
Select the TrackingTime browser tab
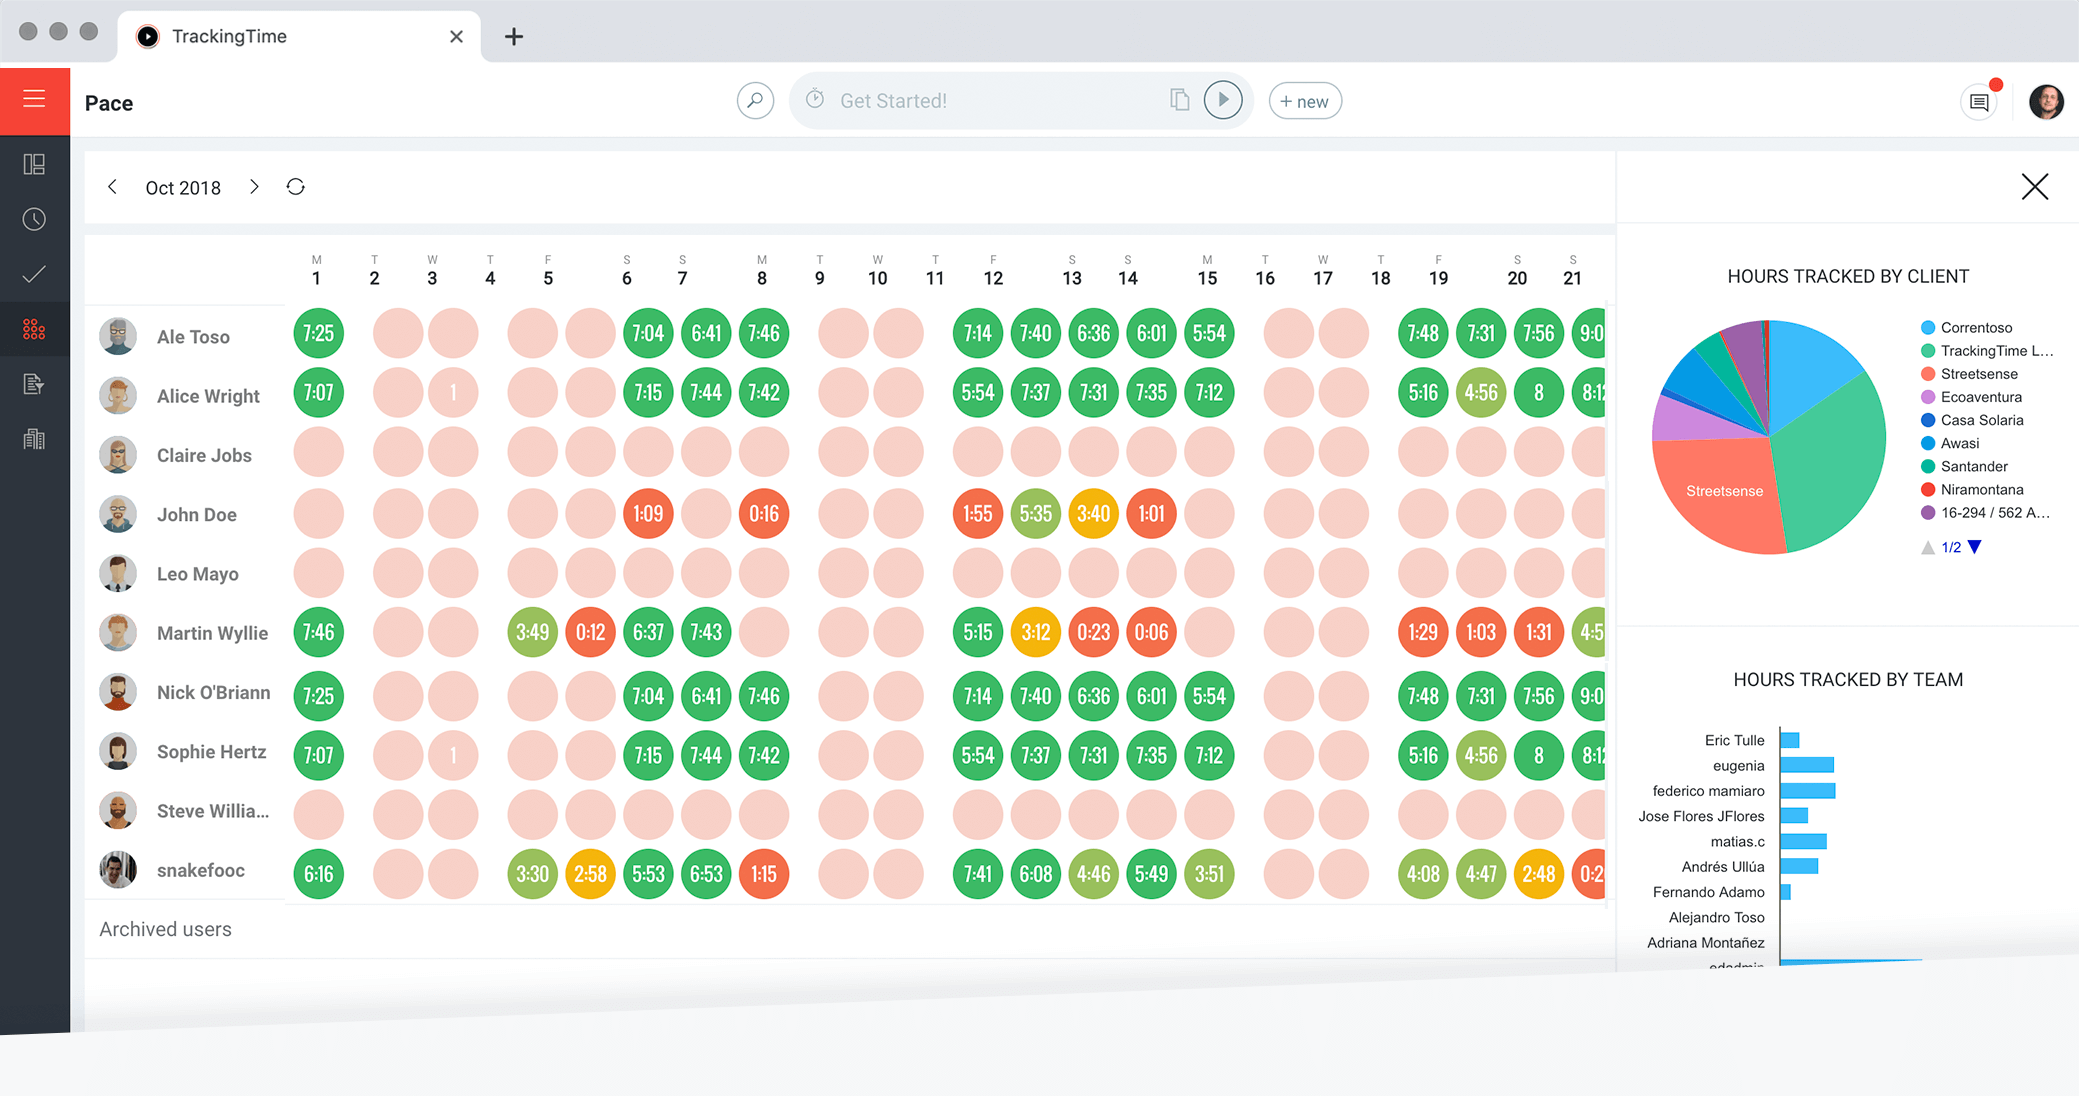[x=299, y=36]
